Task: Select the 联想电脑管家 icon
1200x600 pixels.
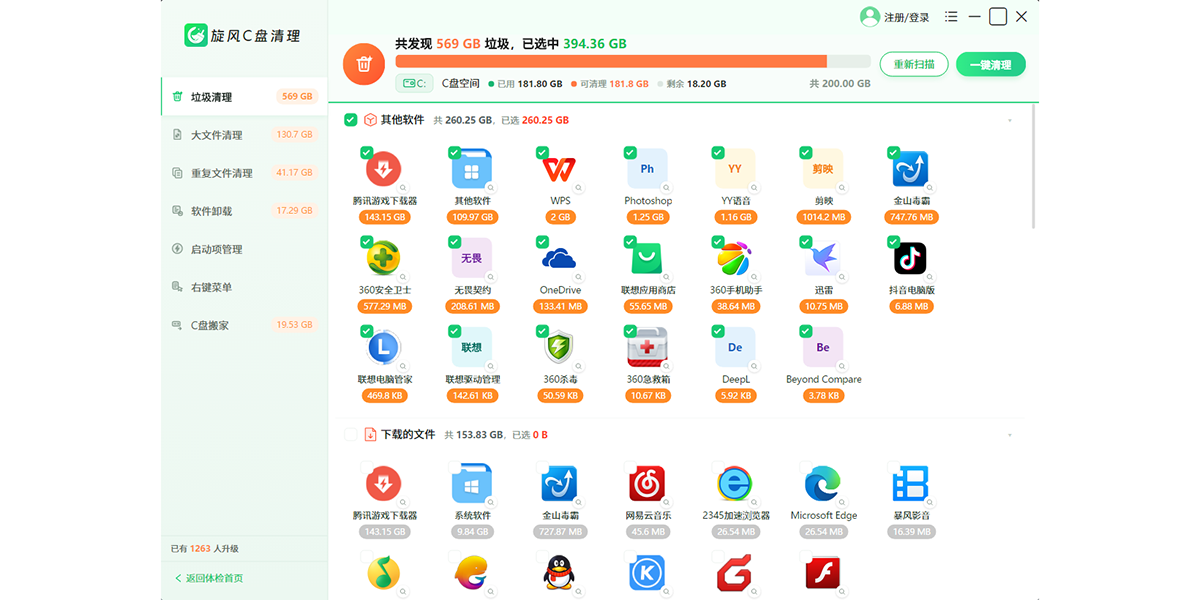Action: [x=383, y=347]
